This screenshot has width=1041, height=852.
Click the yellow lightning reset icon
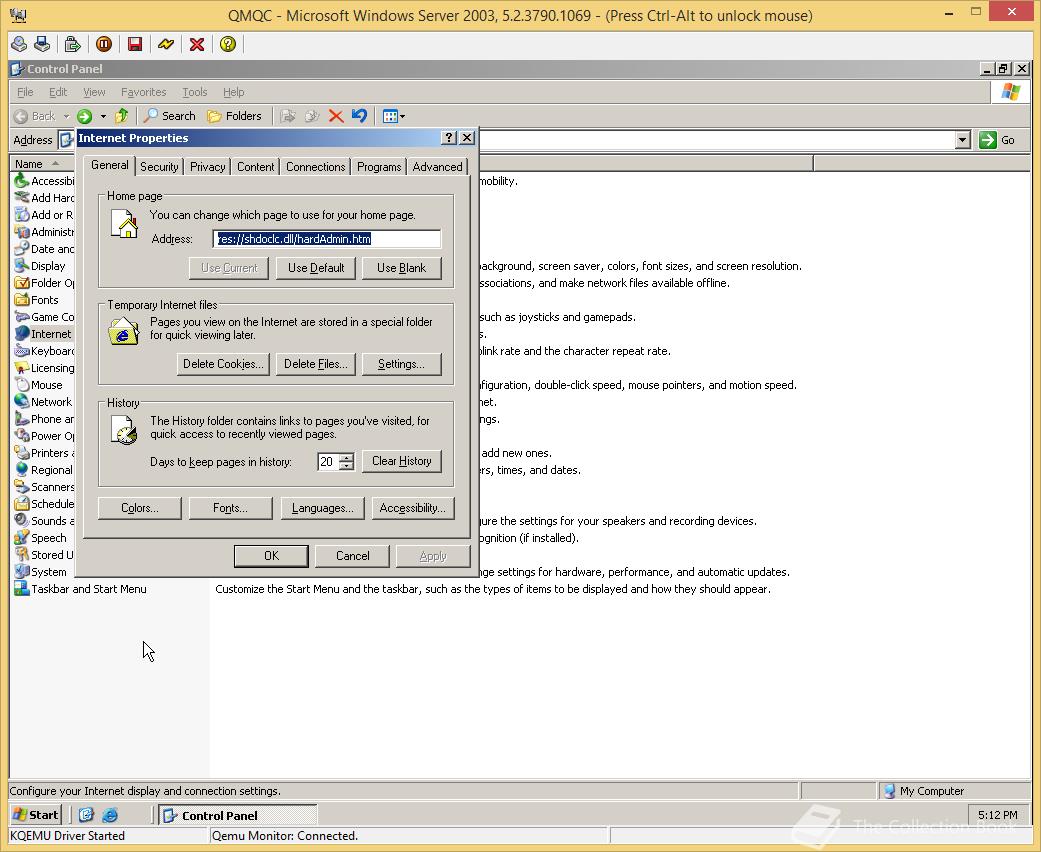coord(165,44)
